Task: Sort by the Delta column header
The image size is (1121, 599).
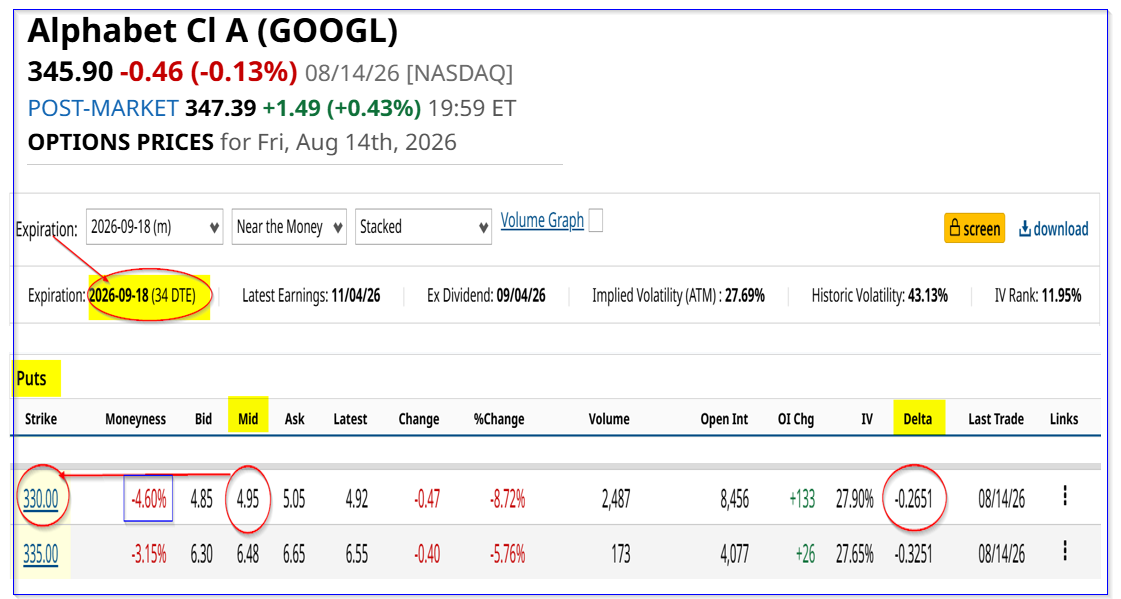Action: coord(917,419)
